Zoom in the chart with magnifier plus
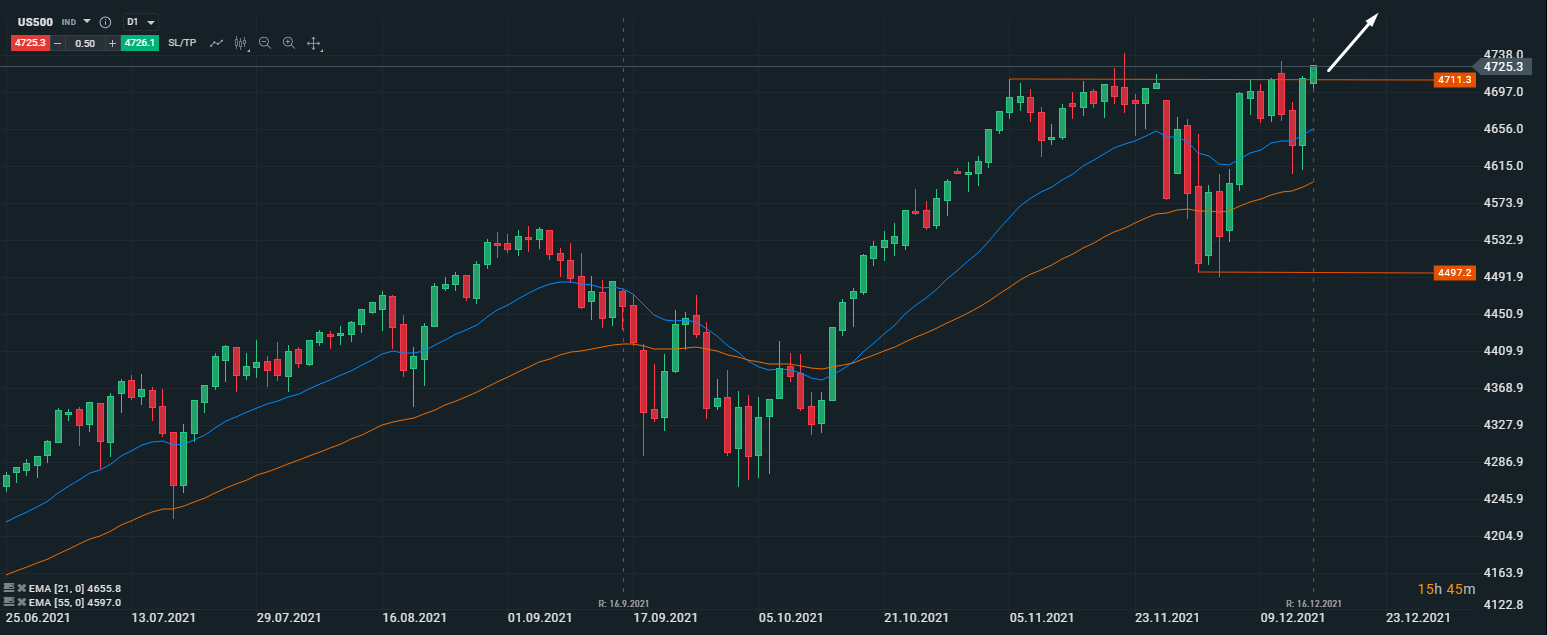This screenshot has width=1547, height=635. click(289, 43)
